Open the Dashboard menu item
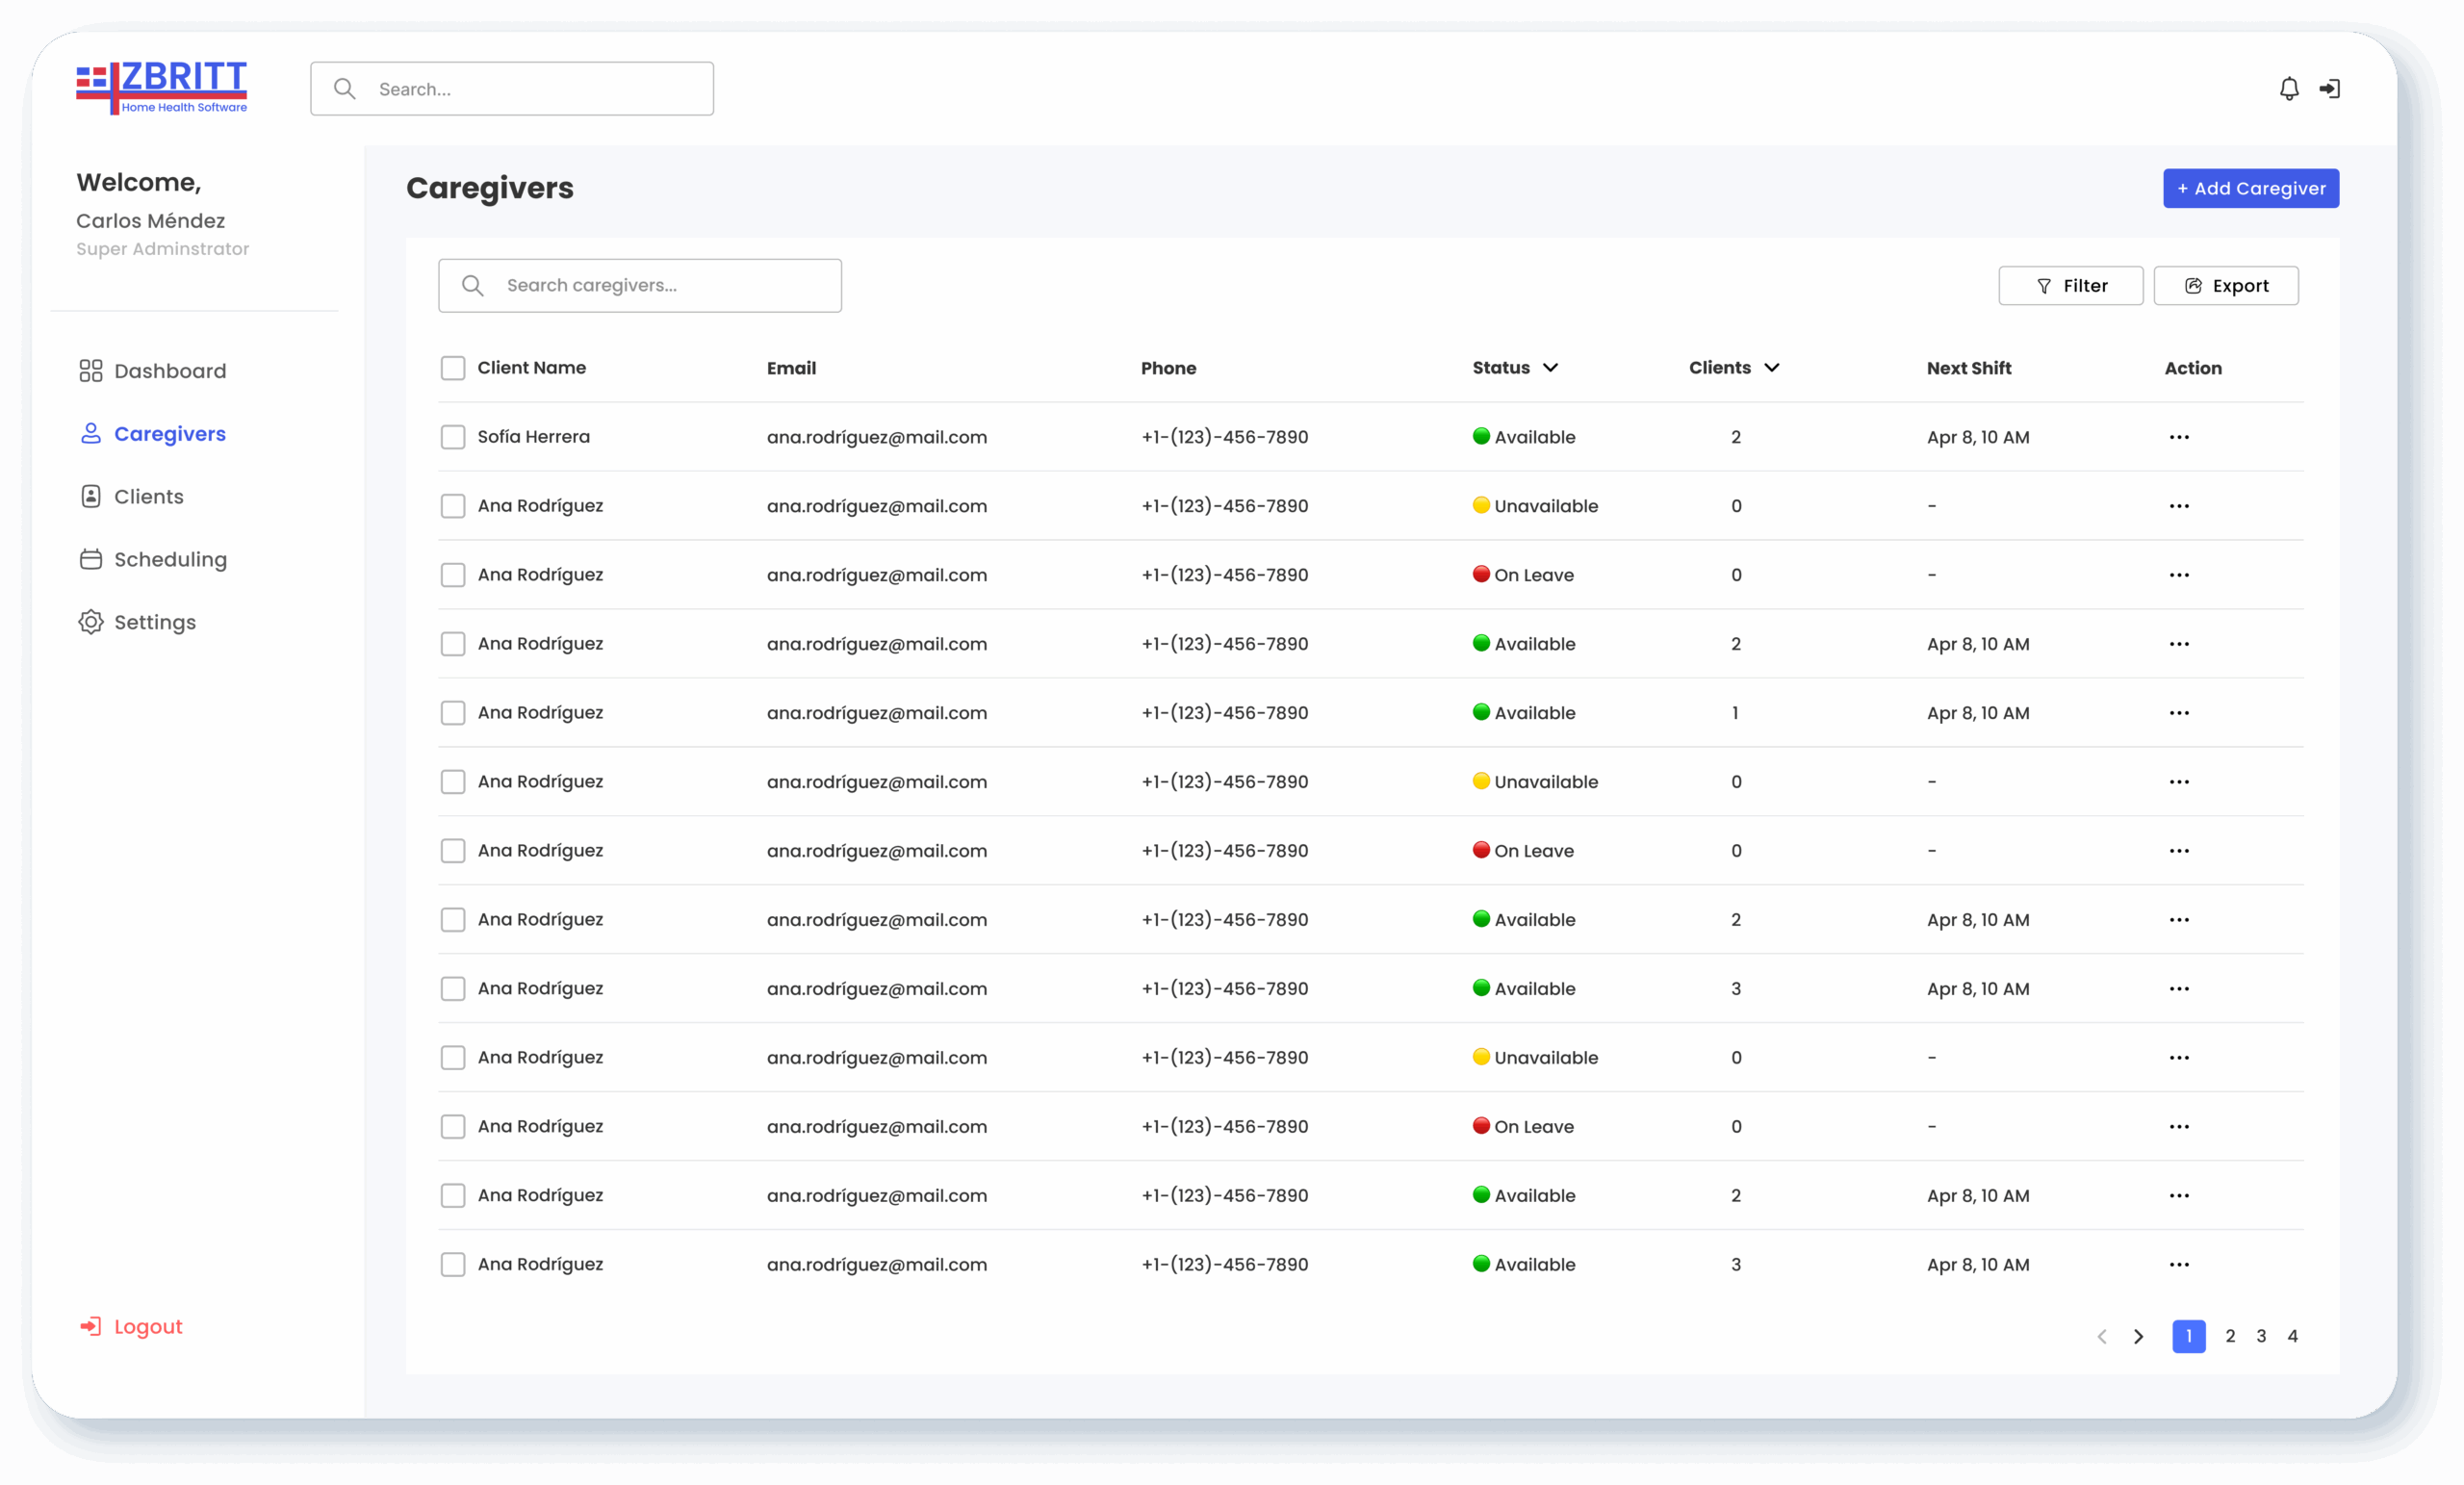Image resolution: width=2464 pixels, height=1485 pixels. 153,371
